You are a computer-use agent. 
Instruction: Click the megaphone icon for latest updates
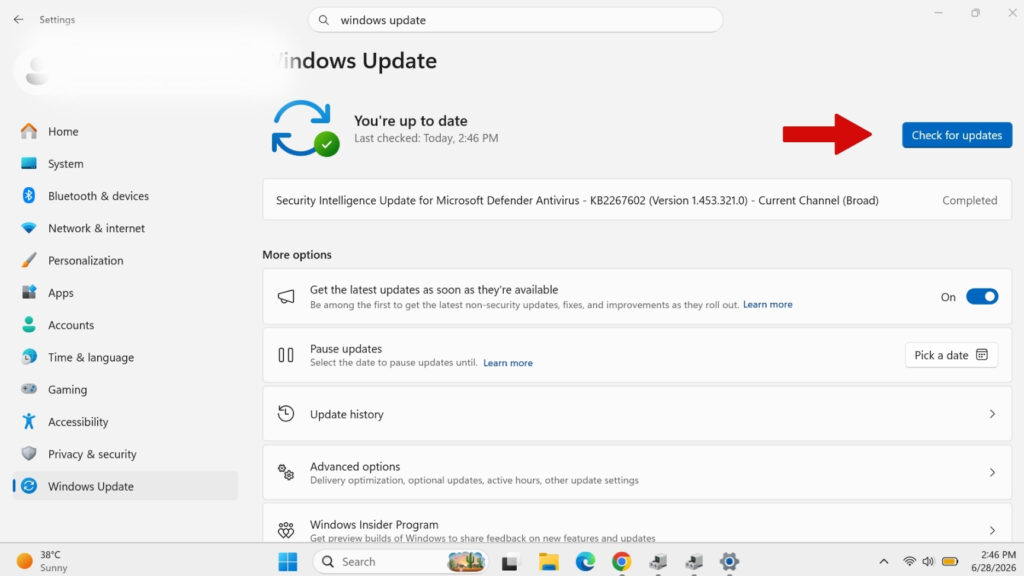[x=286, y=296]
